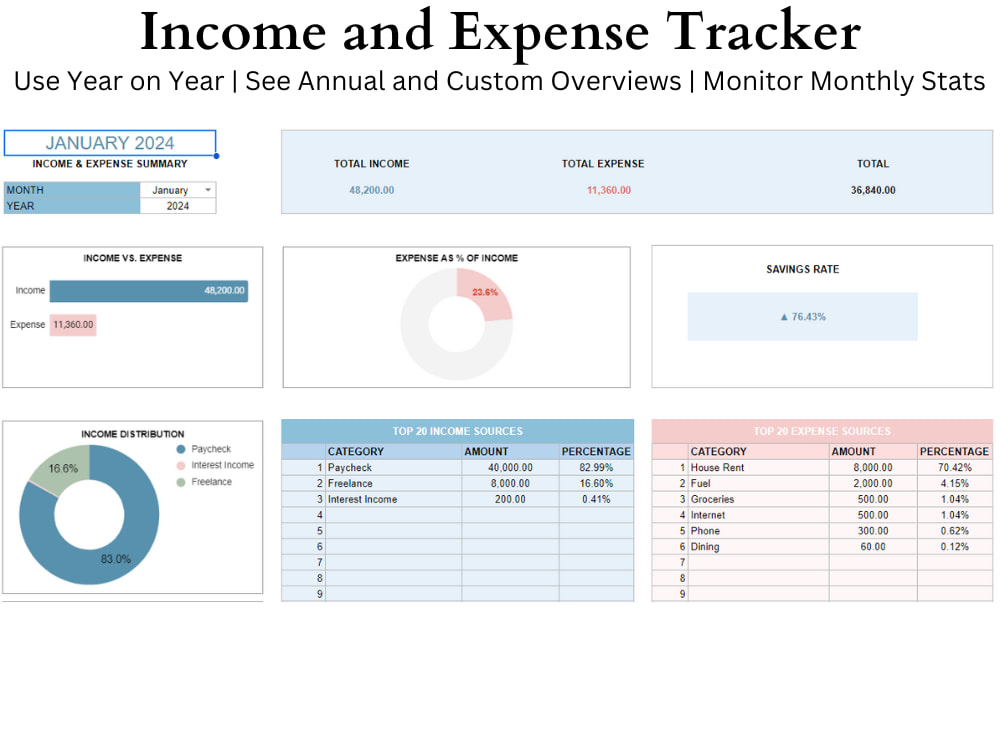Select the Freelance row in income table
The width and height of the screenshot is (1000, 750).
point(457,483)
